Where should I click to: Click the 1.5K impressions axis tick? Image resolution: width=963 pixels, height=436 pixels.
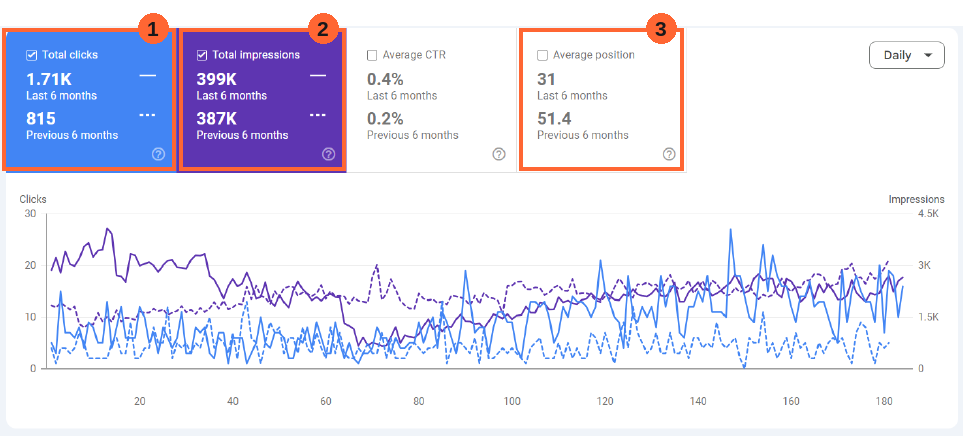[927, 317]
